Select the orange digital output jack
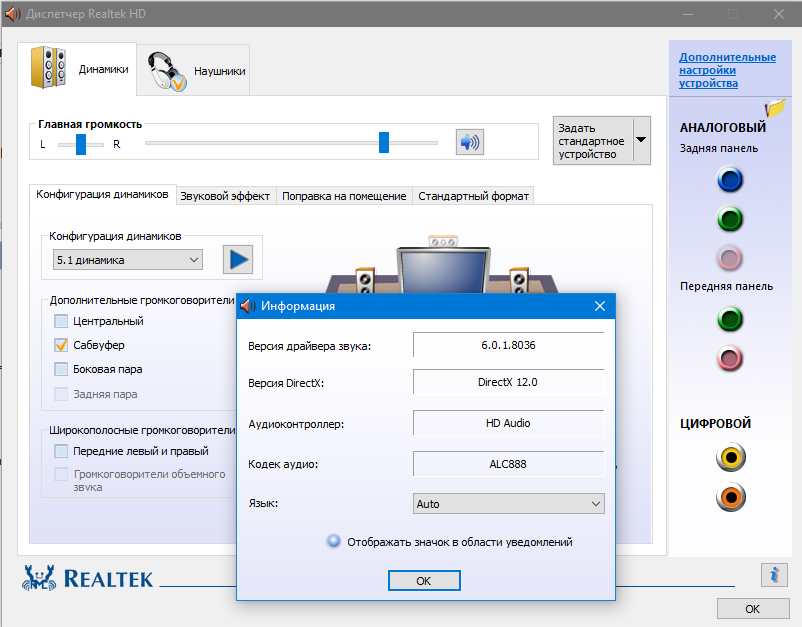Viewport: 802px width, 627px height. coord(731,497)
